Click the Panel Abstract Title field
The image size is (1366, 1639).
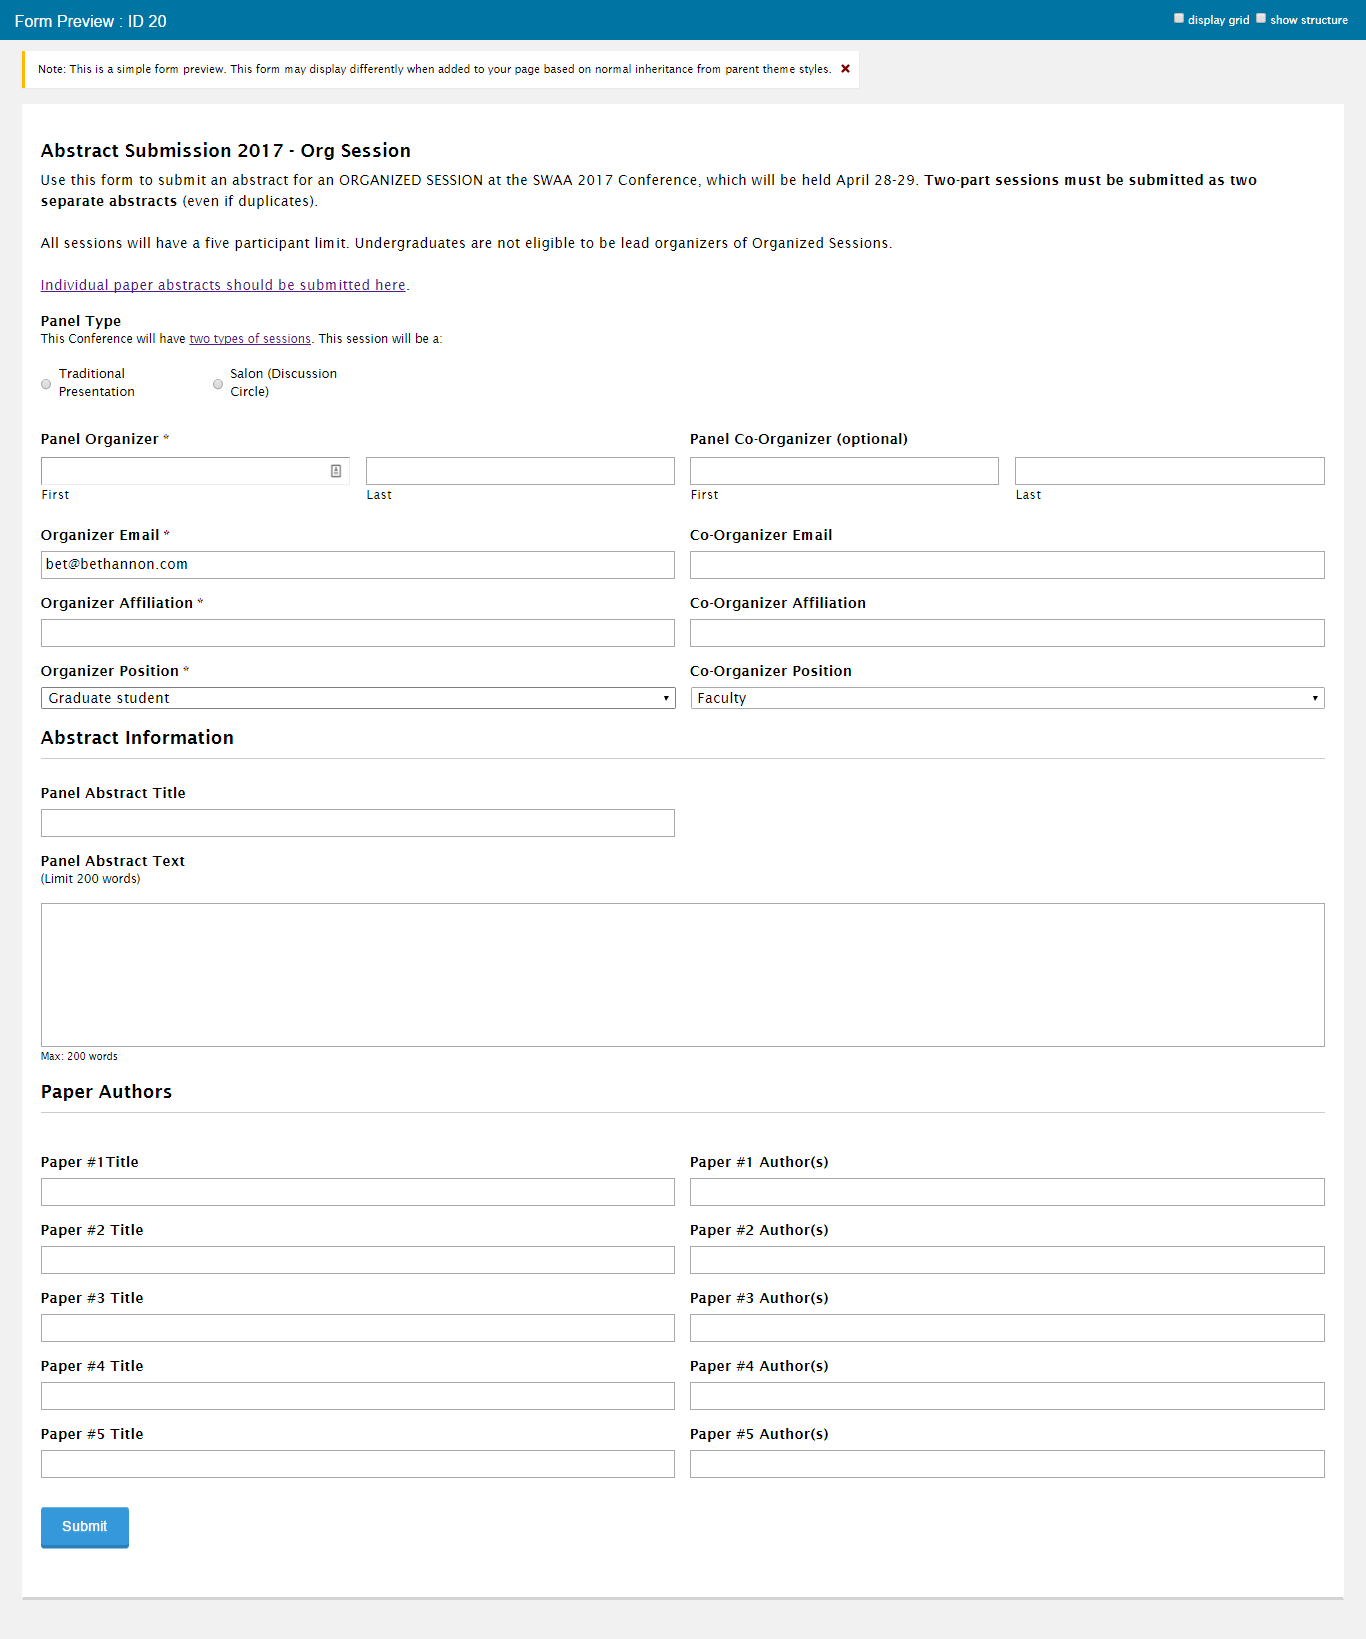357,823
